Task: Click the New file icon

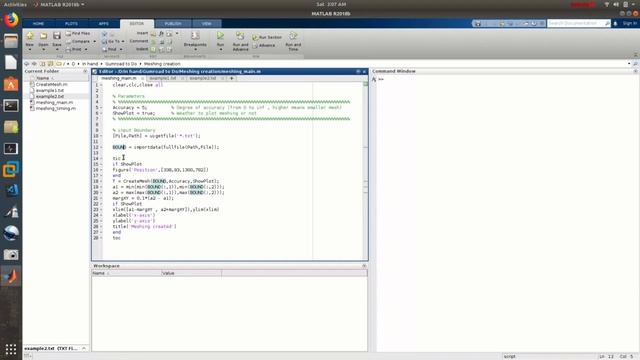Action: click(x=30, y=36)
